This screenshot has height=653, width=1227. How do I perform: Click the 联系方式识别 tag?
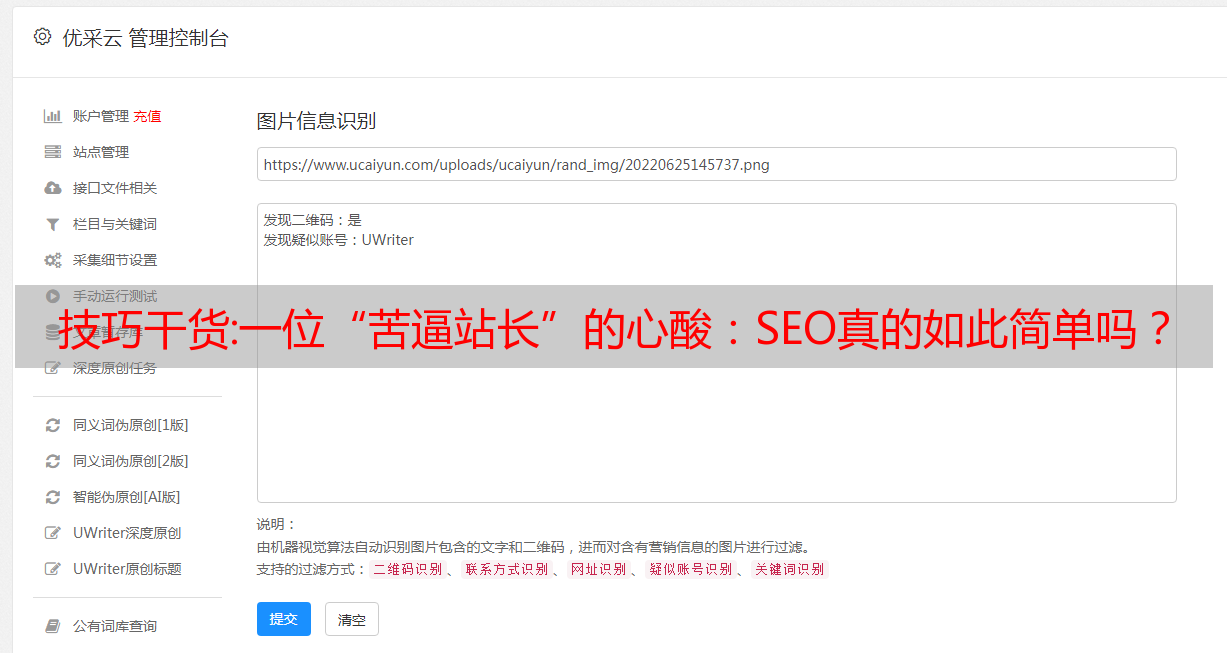pos(506,569)
